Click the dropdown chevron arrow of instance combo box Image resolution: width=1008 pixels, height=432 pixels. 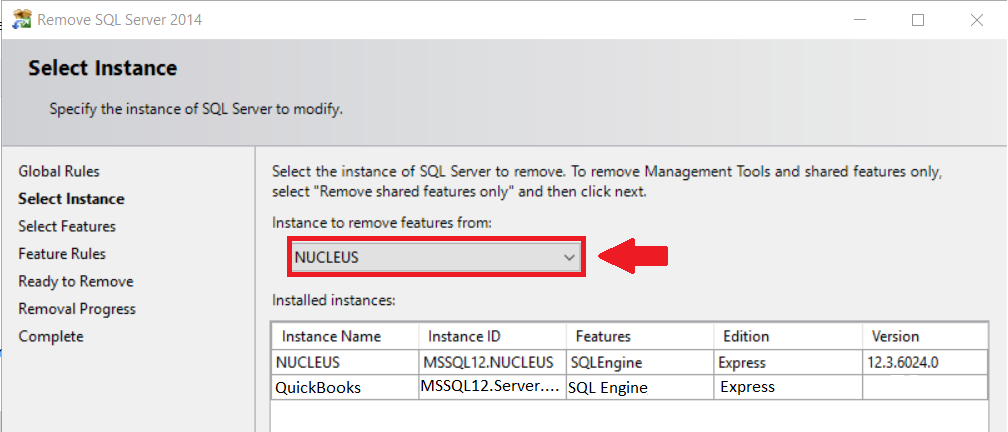(569, 257)
